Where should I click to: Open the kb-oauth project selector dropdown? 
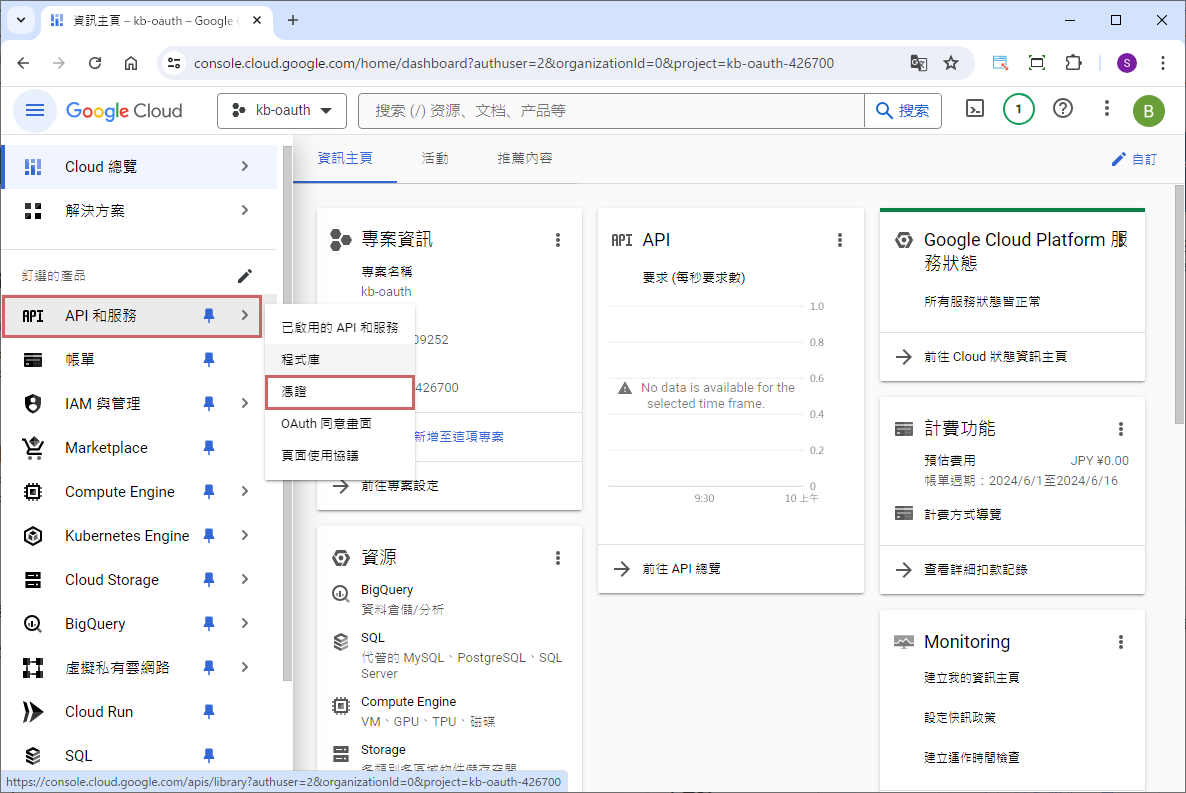point(281,110)
